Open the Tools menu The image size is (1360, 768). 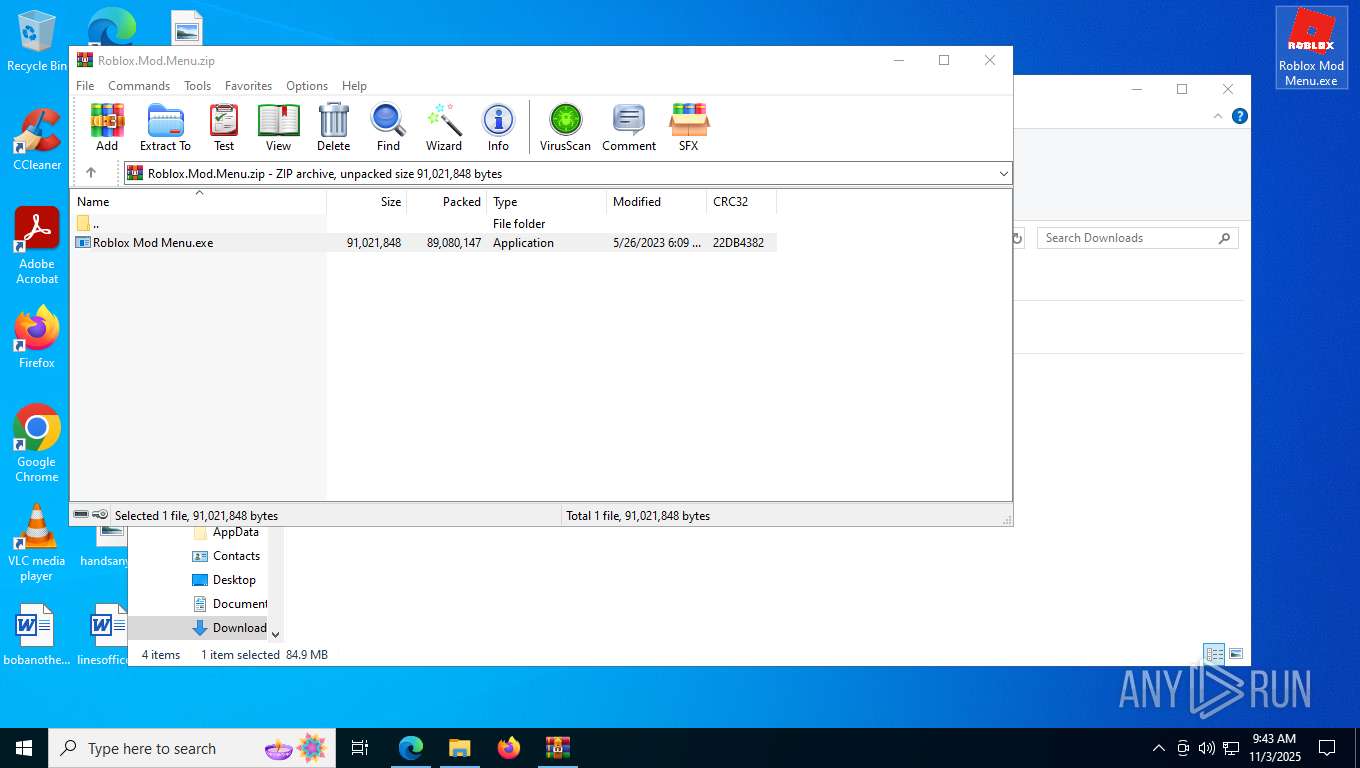[x=197, y=86]
